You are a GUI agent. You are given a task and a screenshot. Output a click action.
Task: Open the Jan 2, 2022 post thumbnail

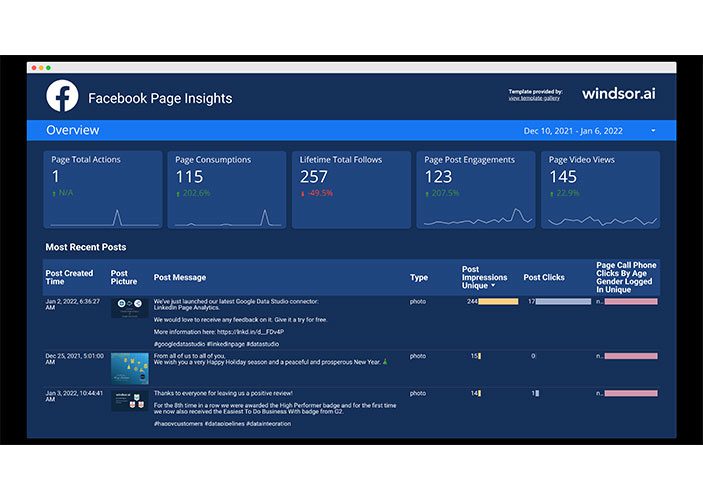[x=130, y=308]
